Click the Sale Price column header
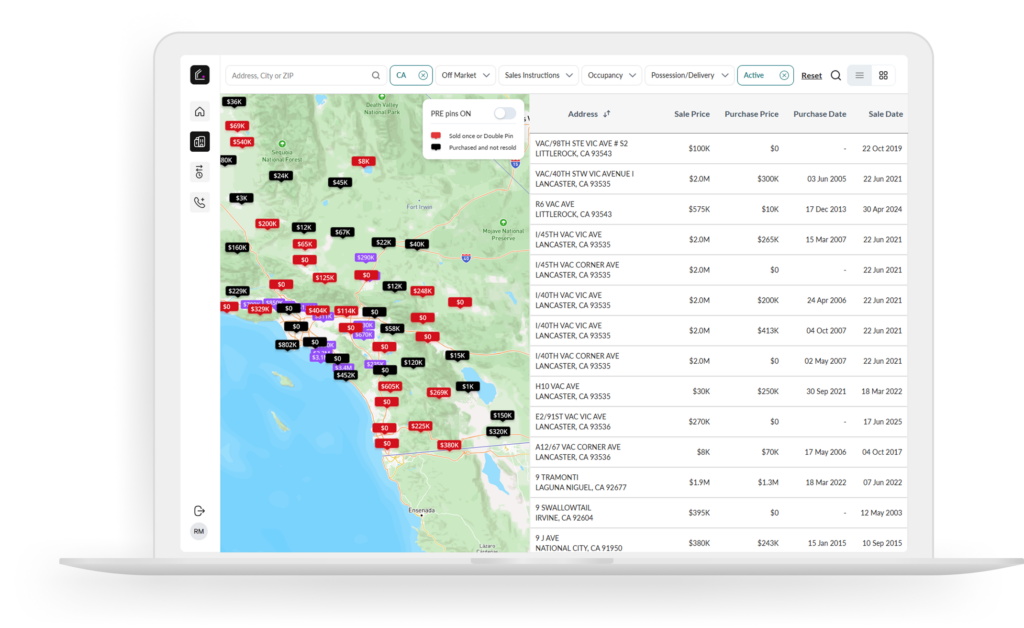Image resolution: width=1024 pixels, height=628 pixels. [692, 114]
